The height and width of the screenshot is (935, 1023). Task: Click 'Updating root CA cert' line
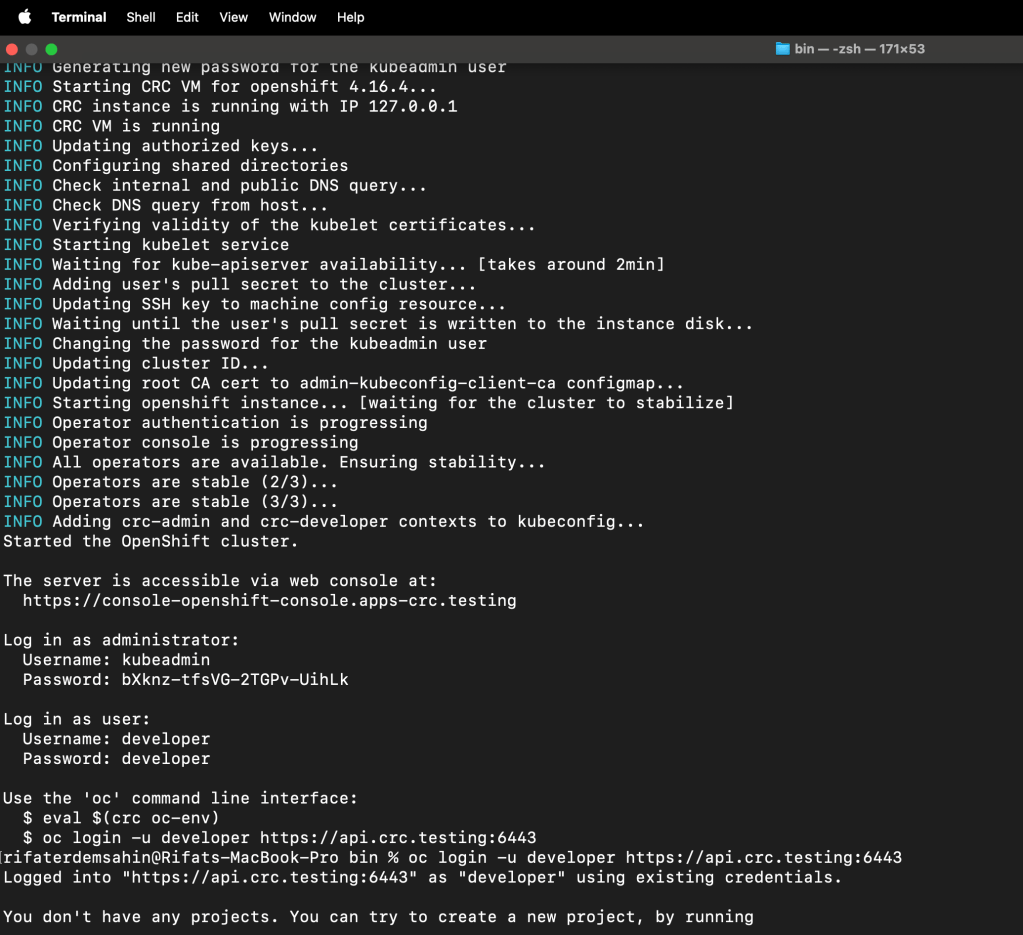coord(343,384)
